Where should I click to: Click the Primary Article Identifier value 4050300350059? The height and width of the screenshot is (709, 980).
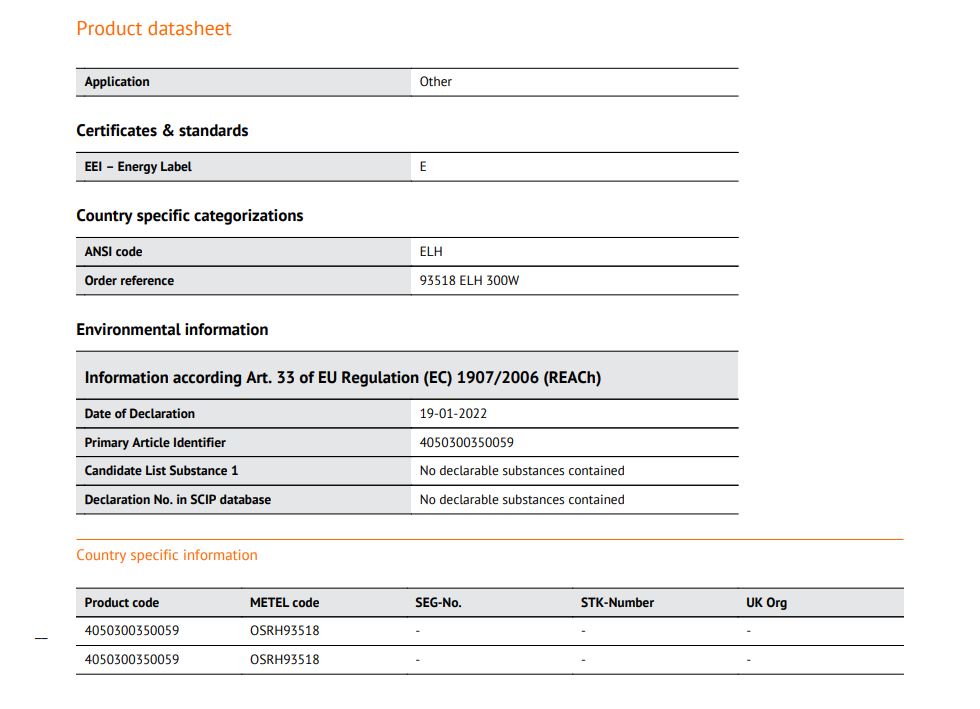point(467,443)
